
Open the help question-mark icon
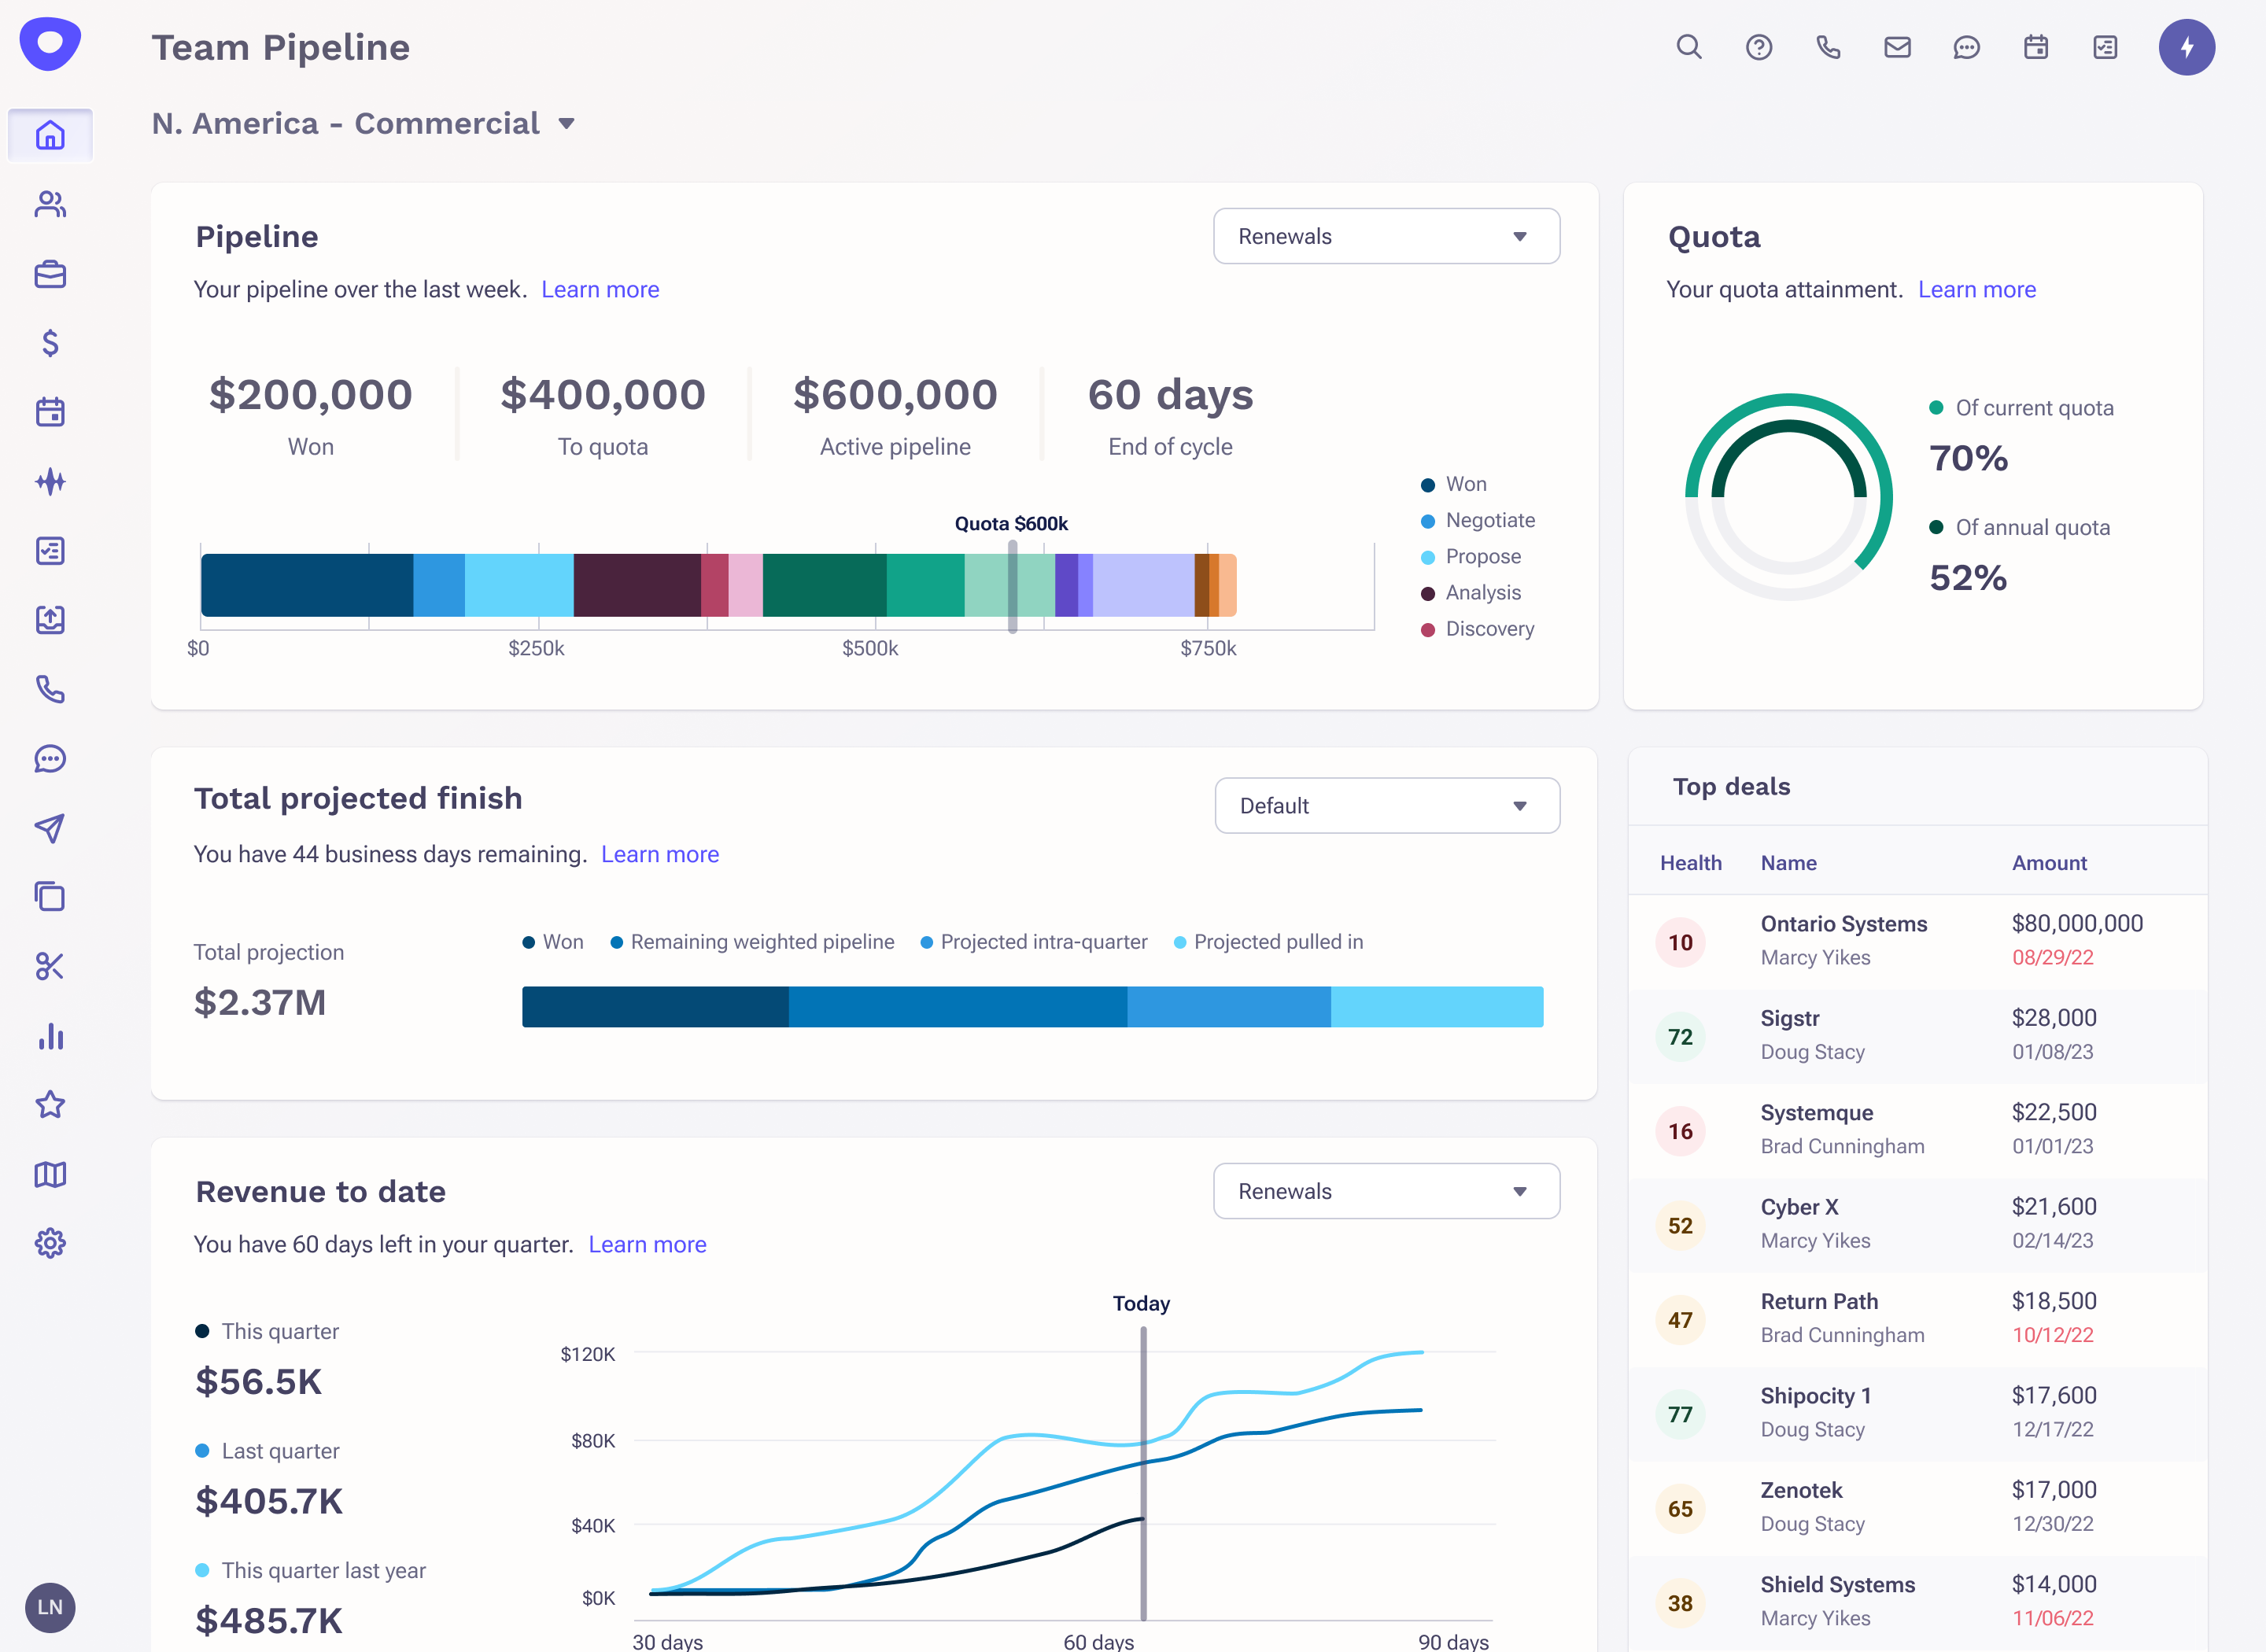pos(1758,47)
